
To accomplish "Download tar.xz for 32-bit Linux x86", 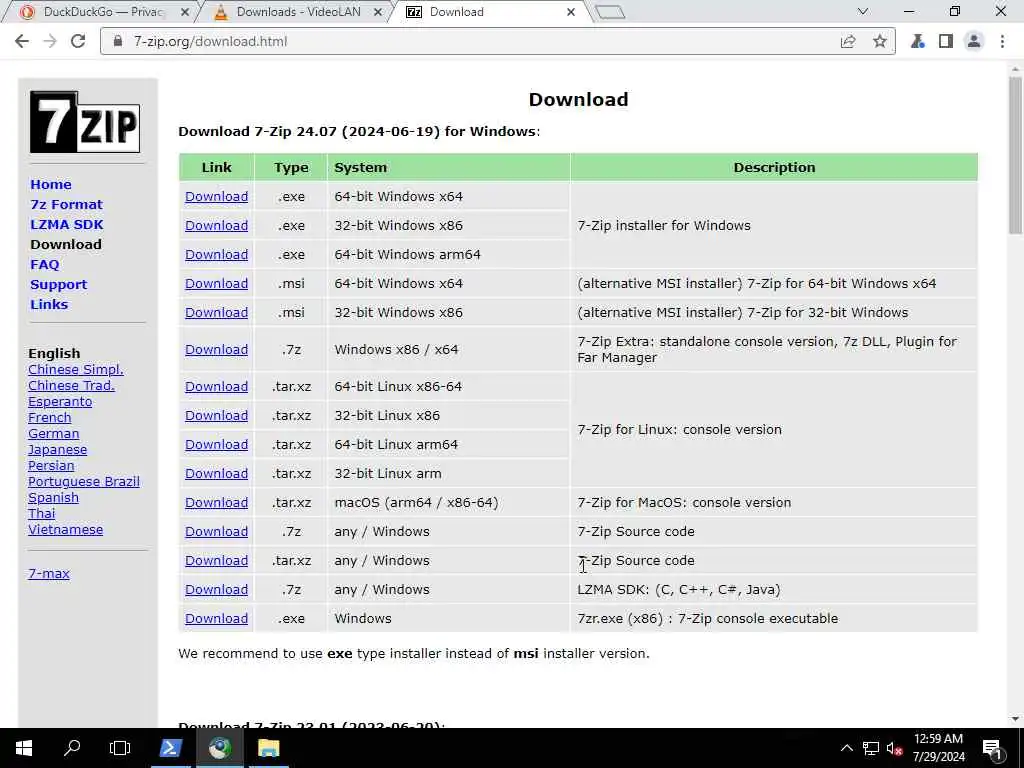I will pyautogui.click(x=216, y=415).
